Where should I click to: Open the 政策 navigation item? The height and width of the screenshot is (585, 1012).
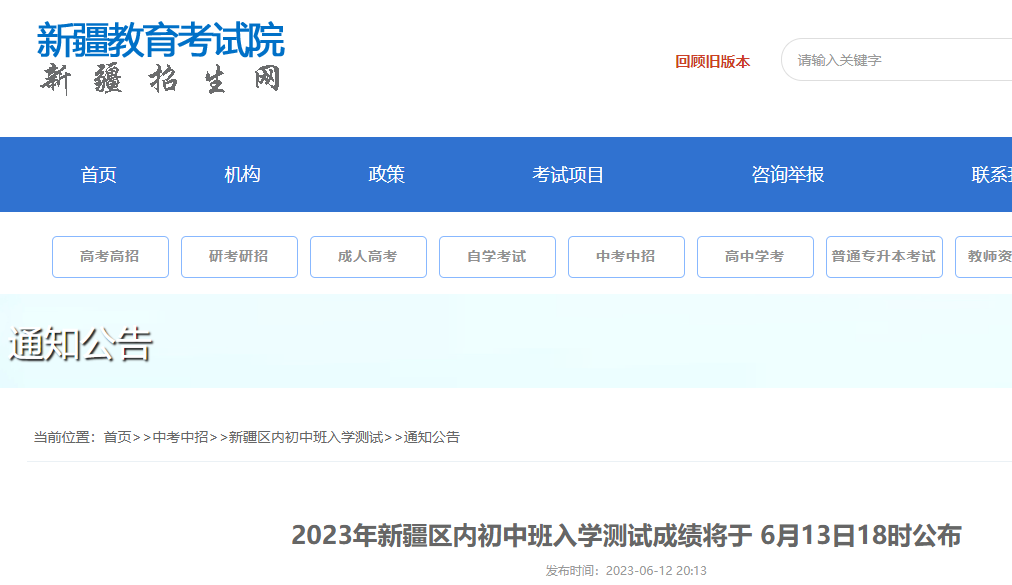(x=386, y=174)
